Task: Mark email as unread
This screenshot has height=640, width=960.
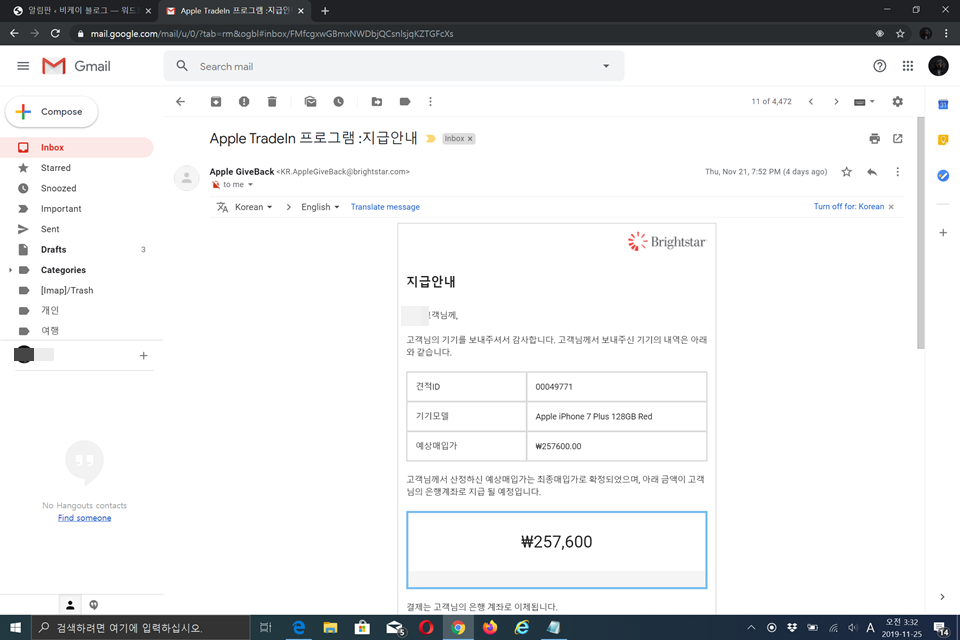Action: 310,102
